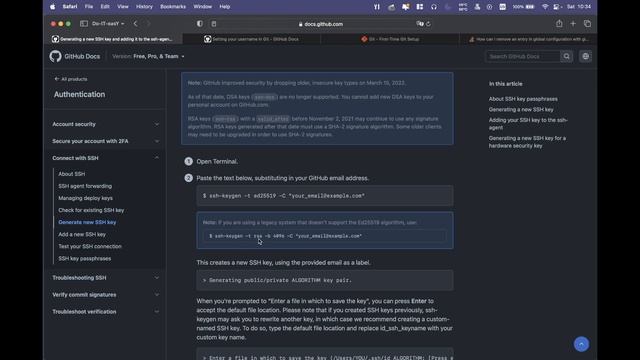Go back to All products

pos(71,79)
